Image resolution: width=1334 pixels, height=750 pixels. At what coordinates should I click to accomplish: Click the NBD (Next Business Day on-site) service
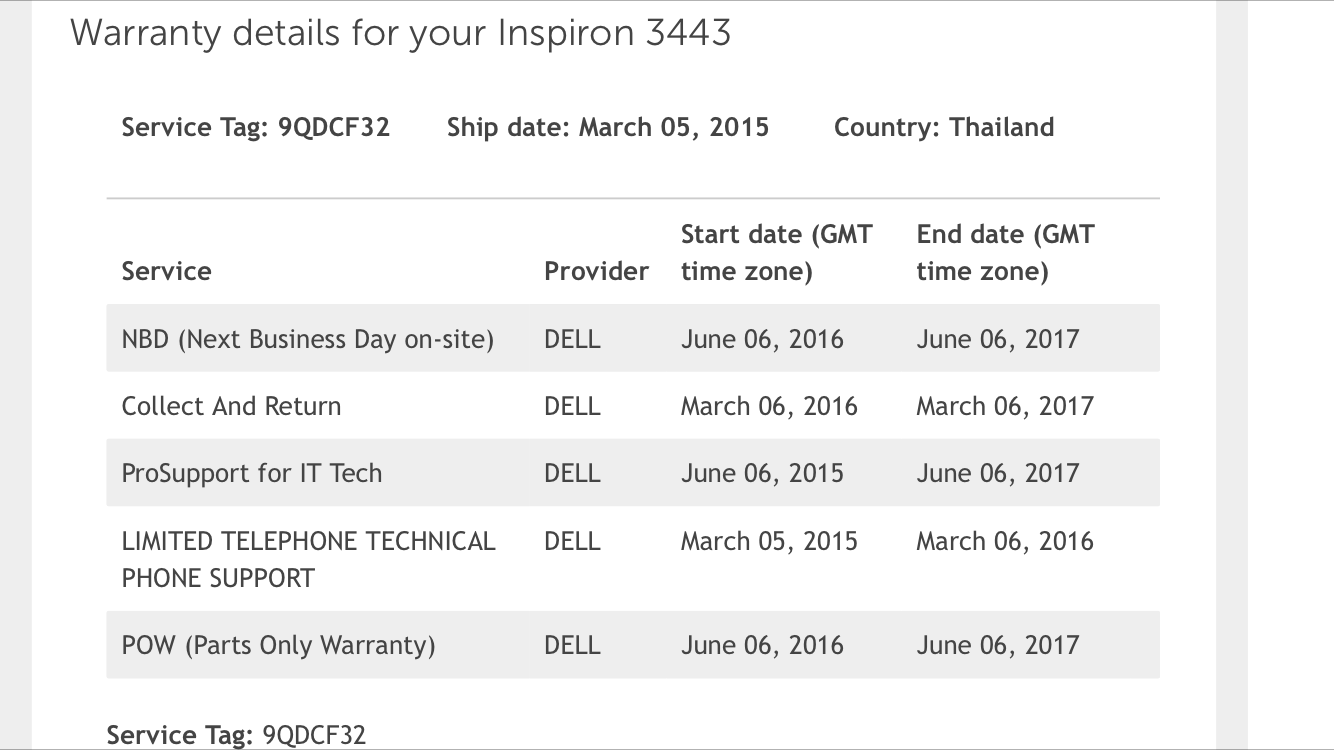pos(308,339)
